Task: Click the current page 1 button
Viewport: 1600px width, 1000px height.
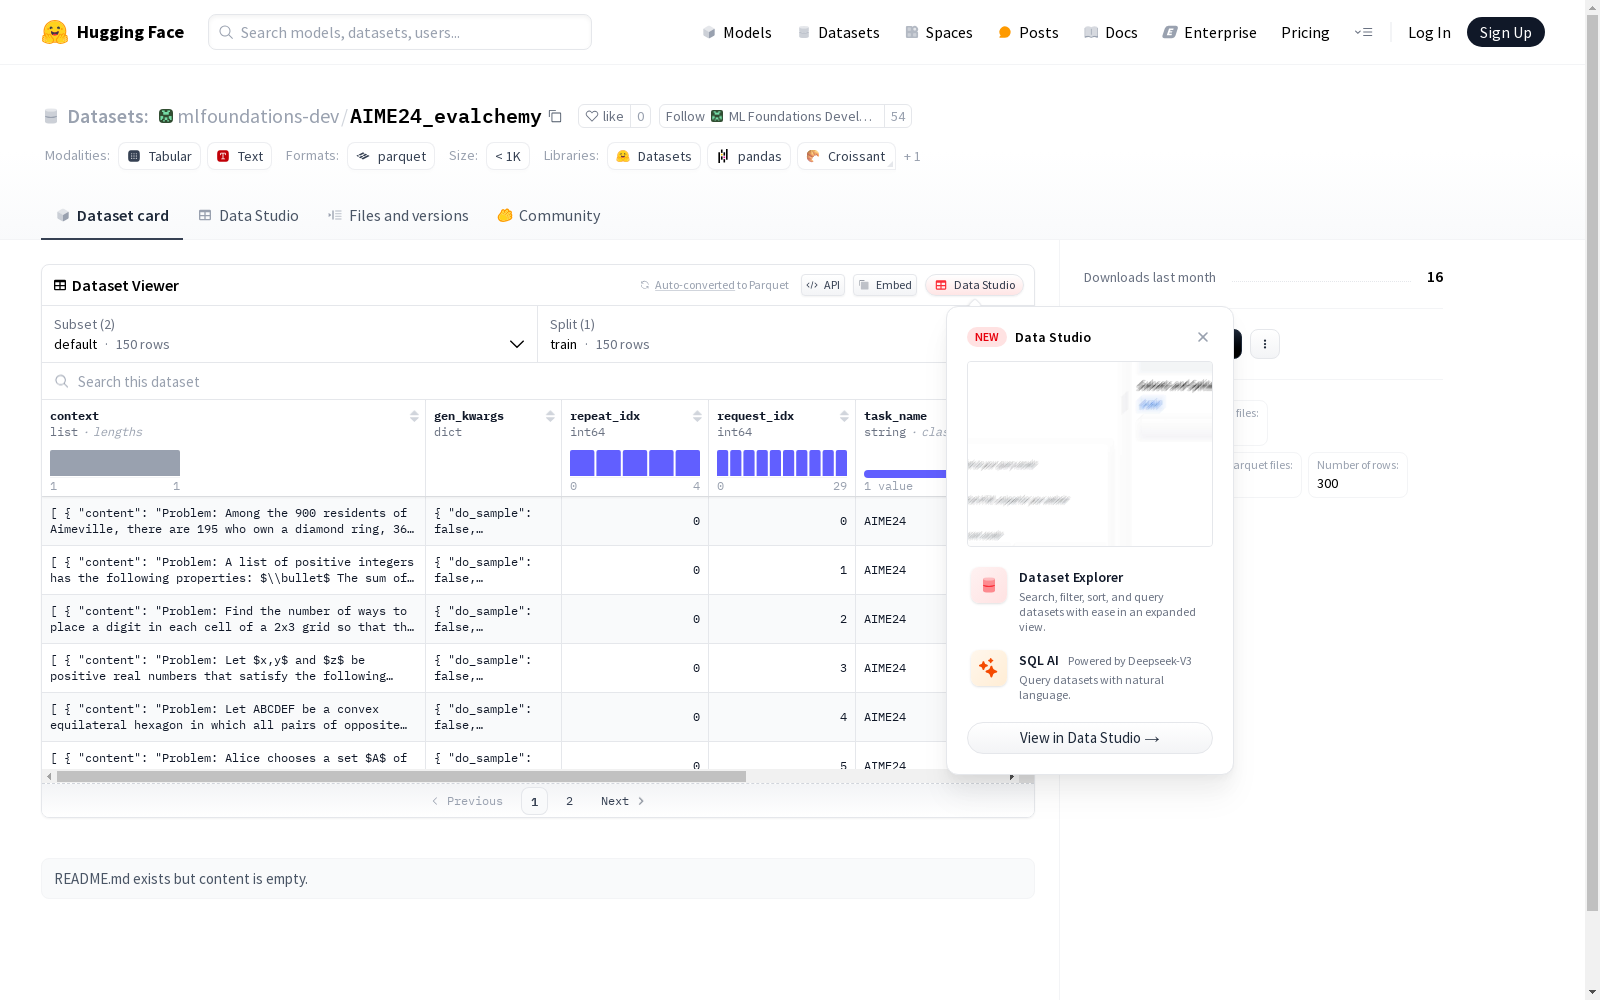Action: point(534,801)
